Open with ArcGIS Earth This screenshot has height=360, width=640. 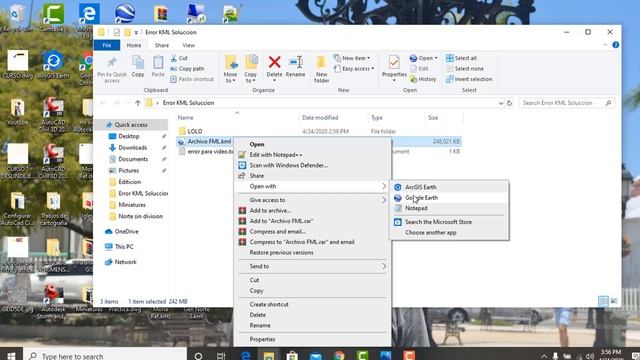pyautogui.click(x=449, y=187)
